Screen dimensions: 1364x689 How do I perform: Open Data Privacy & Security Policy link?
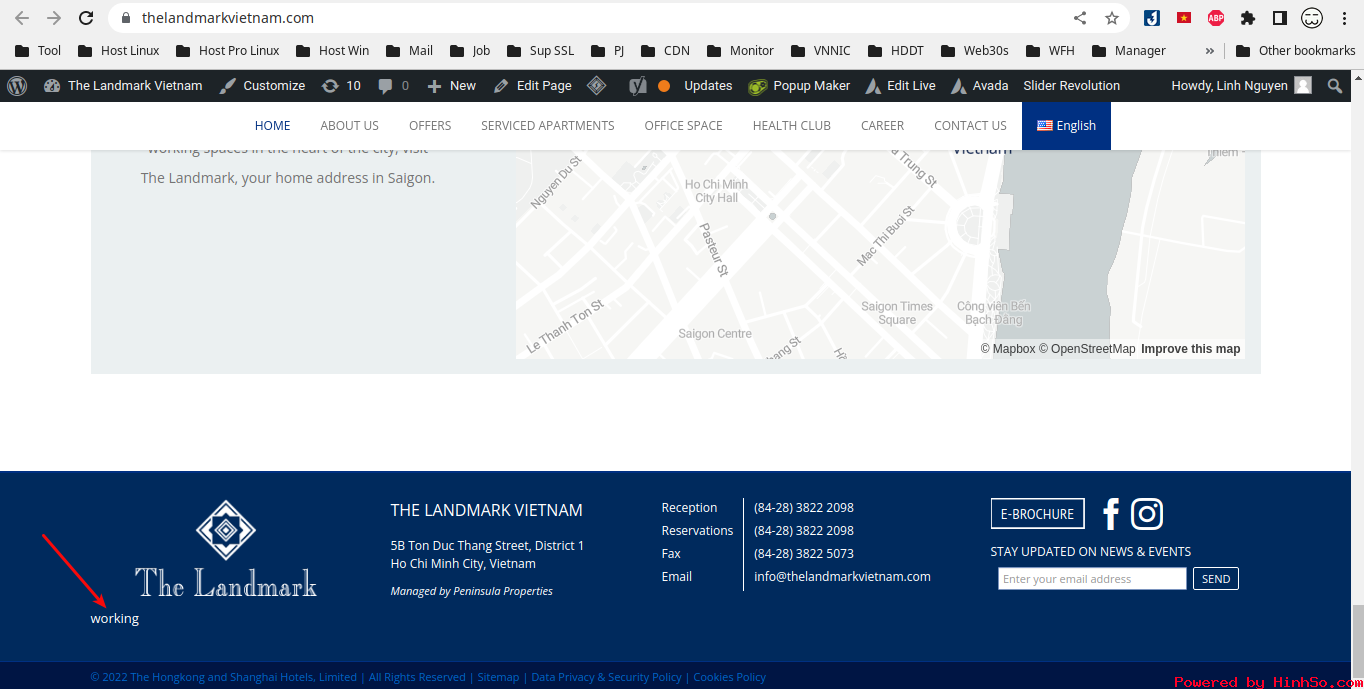(x=606, y=677)
